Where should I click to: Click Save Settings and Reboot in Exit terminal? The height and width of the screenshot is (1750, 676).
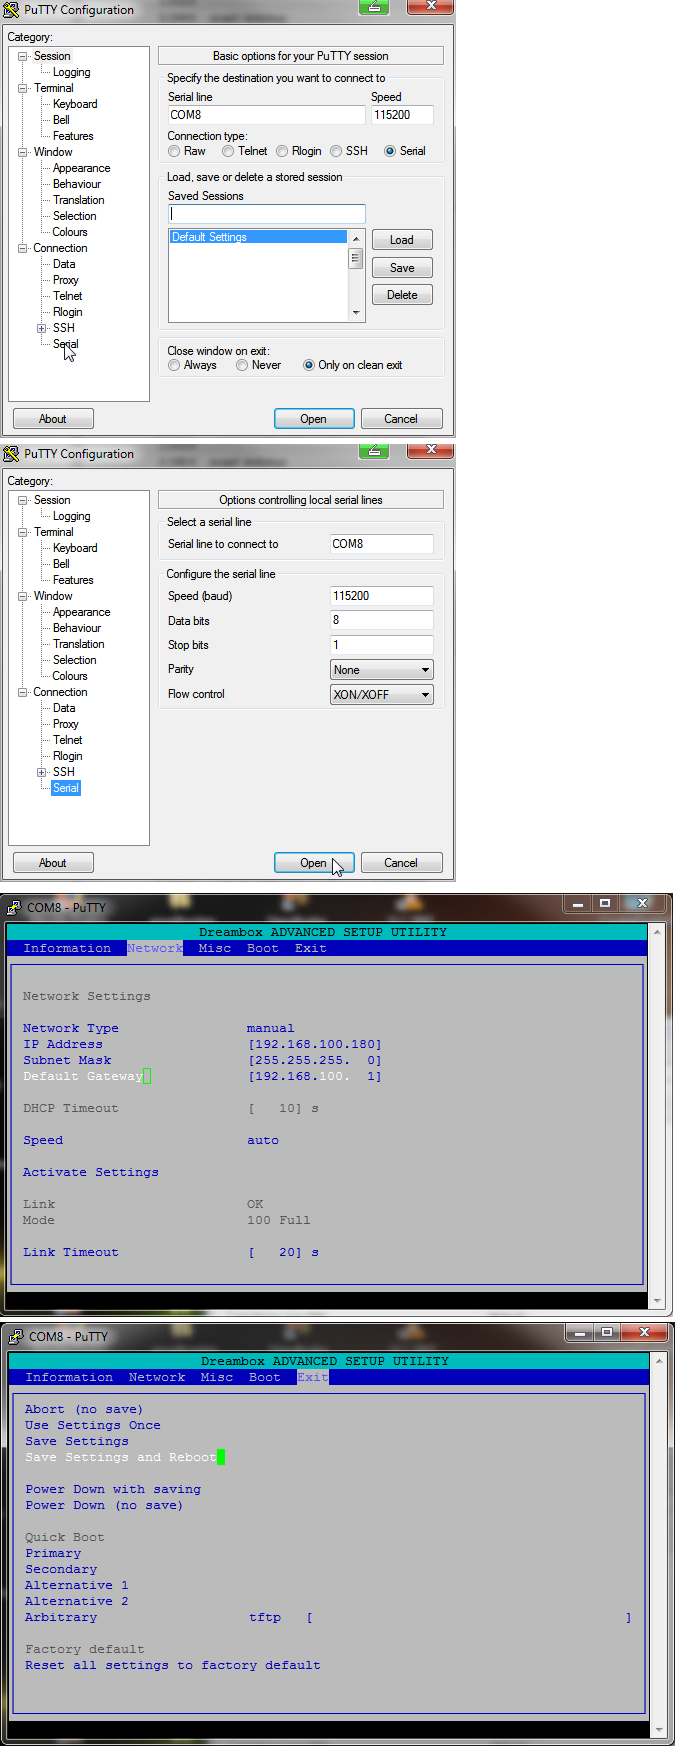click(x=121, y=1457)
